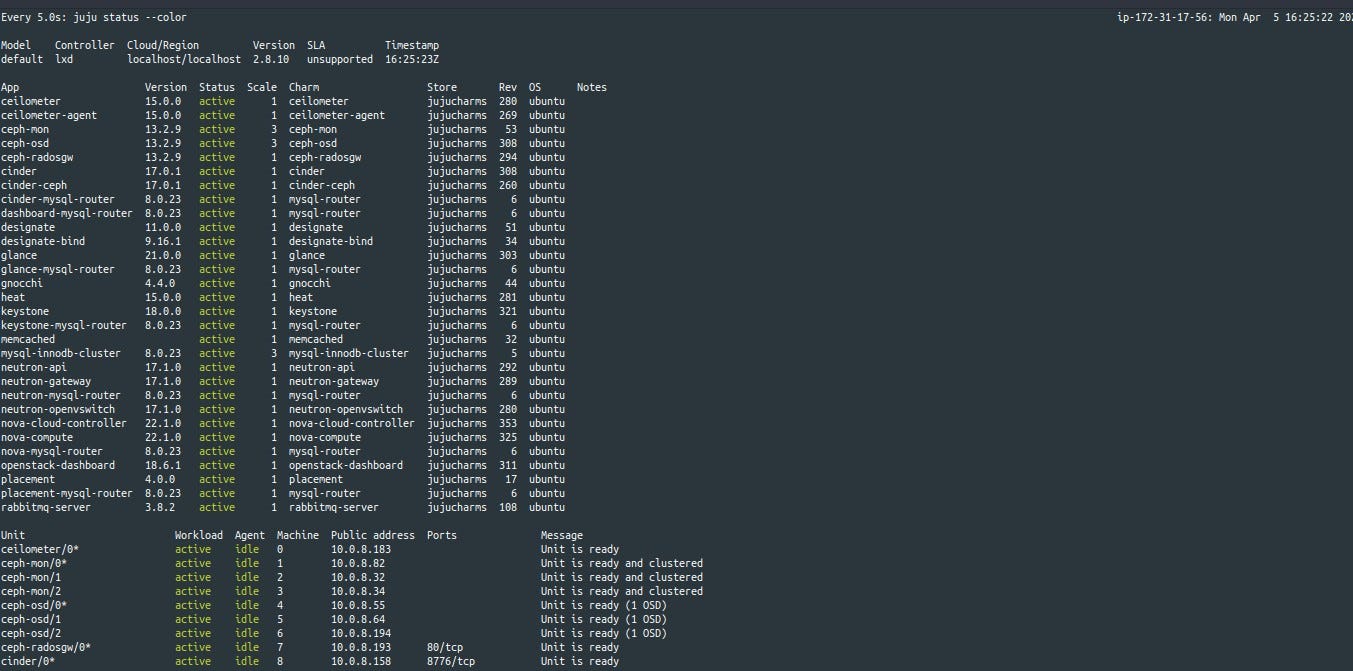Viewport: 1353px width, 671px height.
Task: Click revision '353' in nova-cloud-controller row
Action: coord(508,423)
